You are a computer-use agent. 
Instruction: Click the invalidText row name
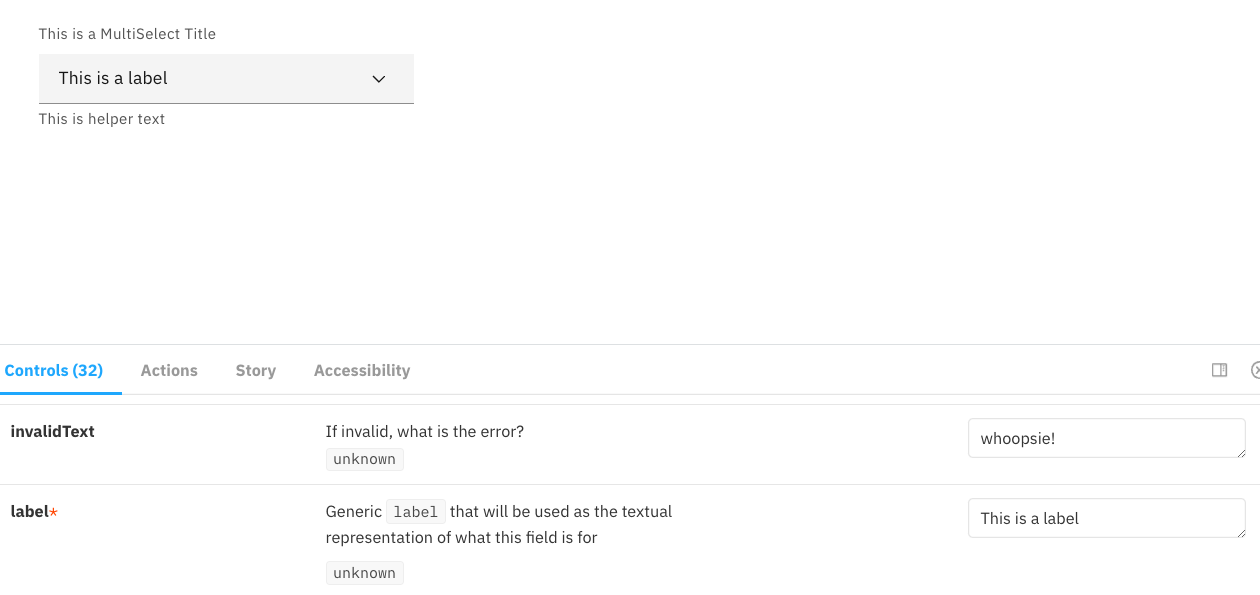point(52,431)
